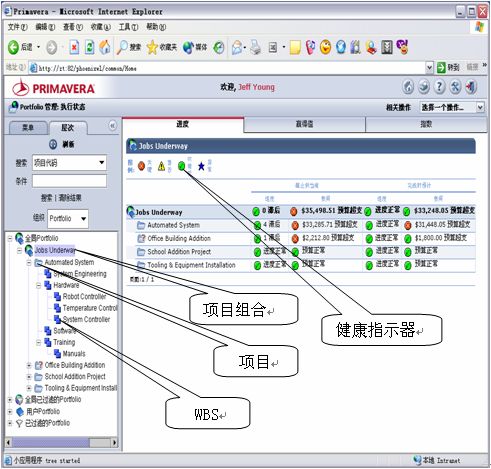Switch to the 赢得值 tab
Viewport: 491px width, 469px height.
(x=304, y=125)
